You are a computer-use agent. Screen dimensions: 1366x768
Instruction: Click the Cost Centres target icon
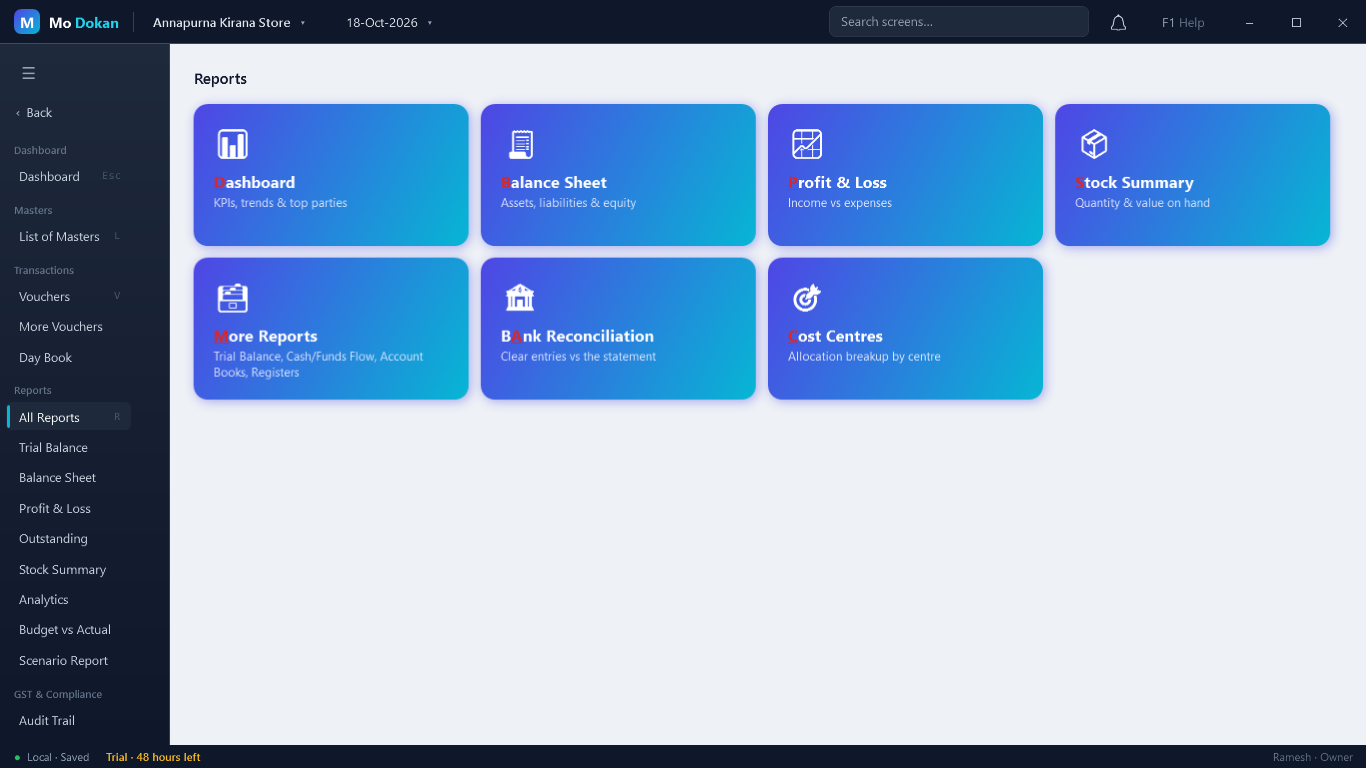[x=807, y=298]
